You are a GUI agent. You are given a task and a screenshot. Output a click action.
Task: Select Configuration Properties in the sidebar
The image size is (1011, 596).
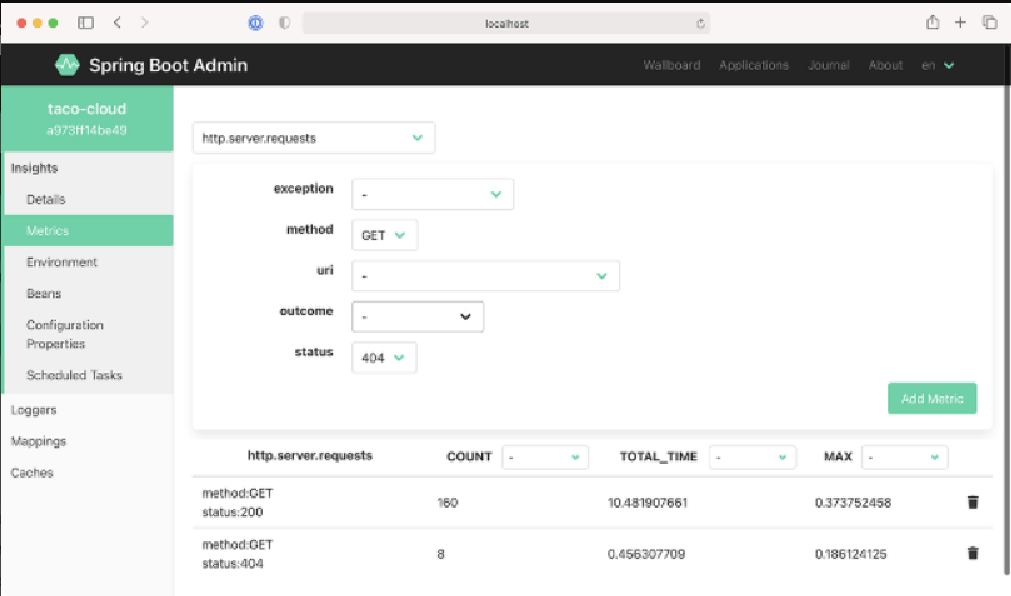pos(89,334)
